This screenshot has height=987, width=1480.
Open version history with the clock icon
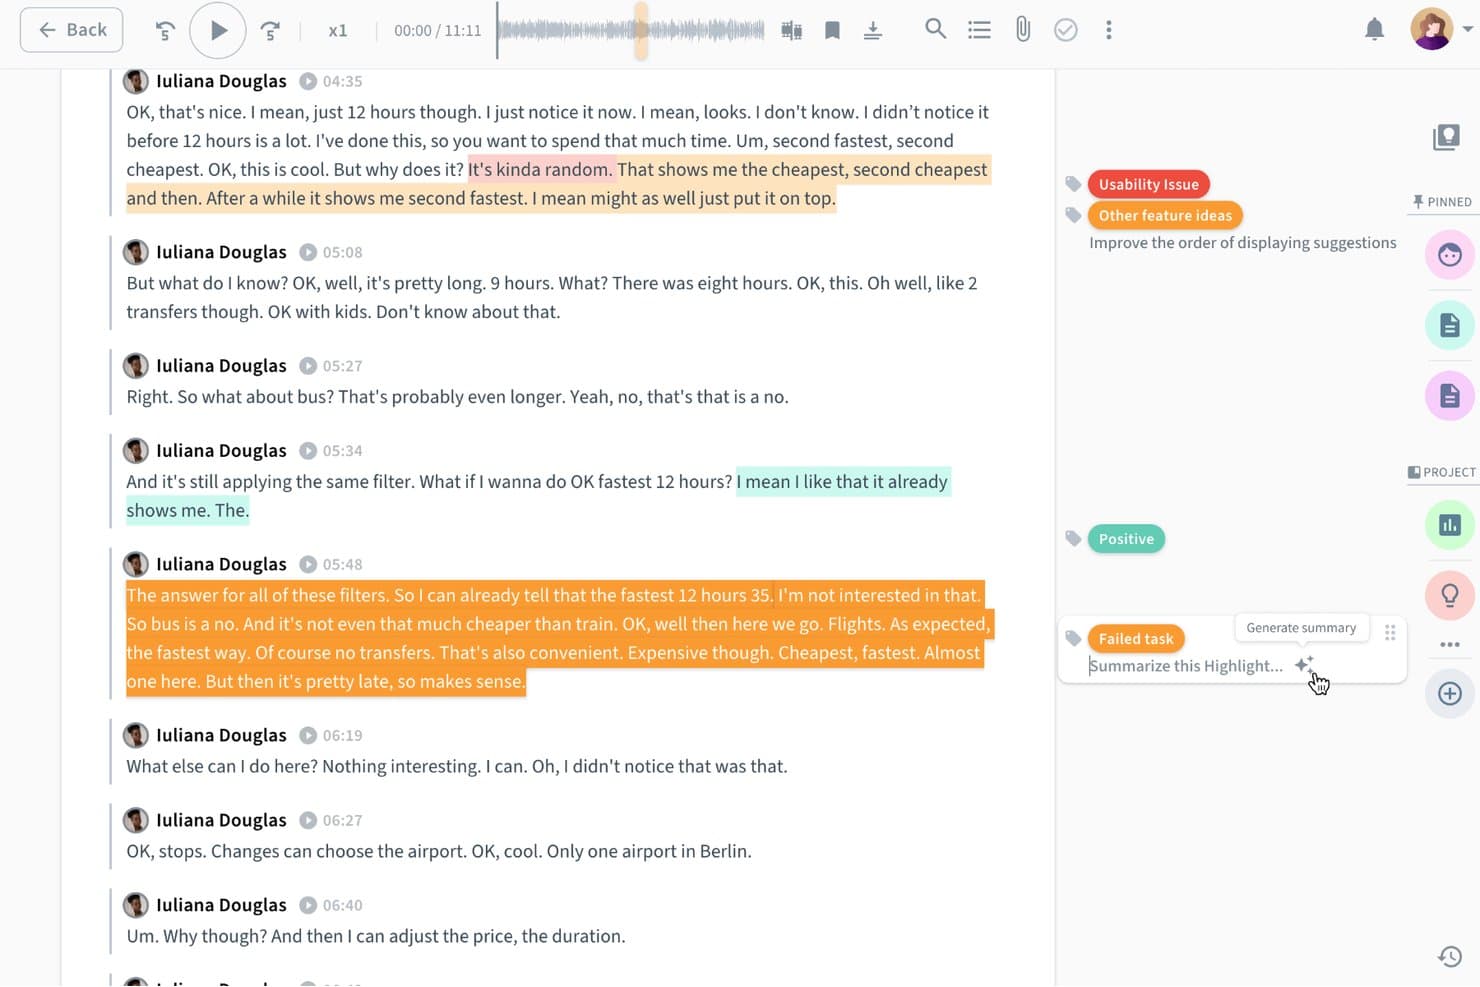point(1450,957)
